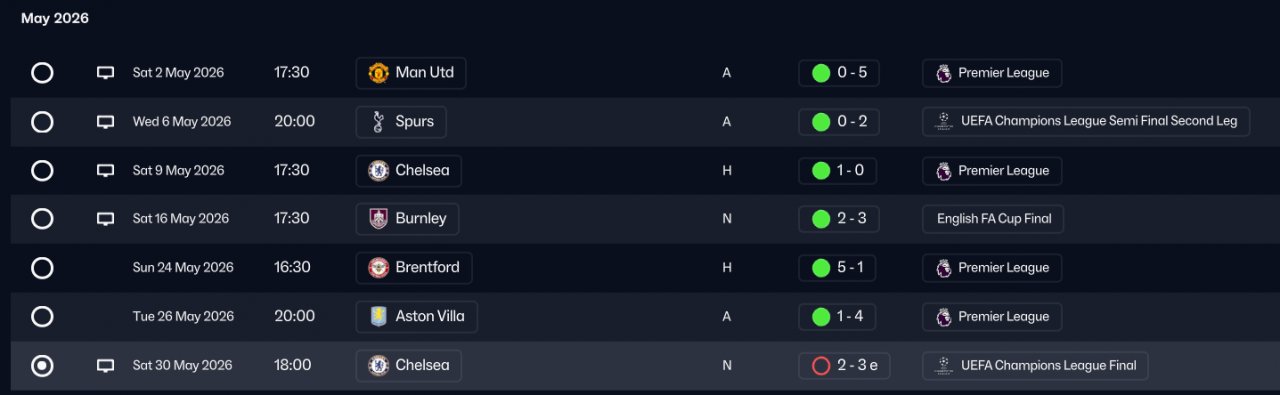Viewport: 1280px width, 395px height.
Task: Click green win indicator on 5 - 1 result
Action: [x=821, y=268]
